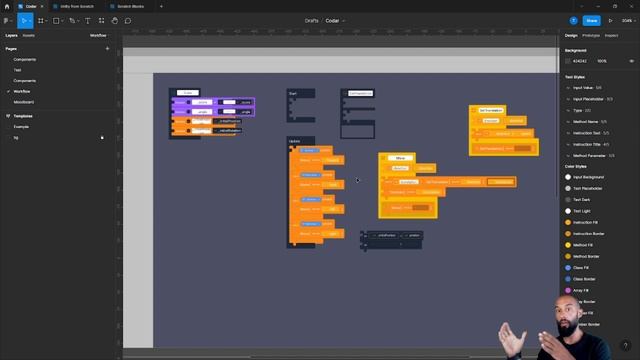Click the lock icon on bg layer
Screen dimensions: 640x360
(x=102, y=138)
